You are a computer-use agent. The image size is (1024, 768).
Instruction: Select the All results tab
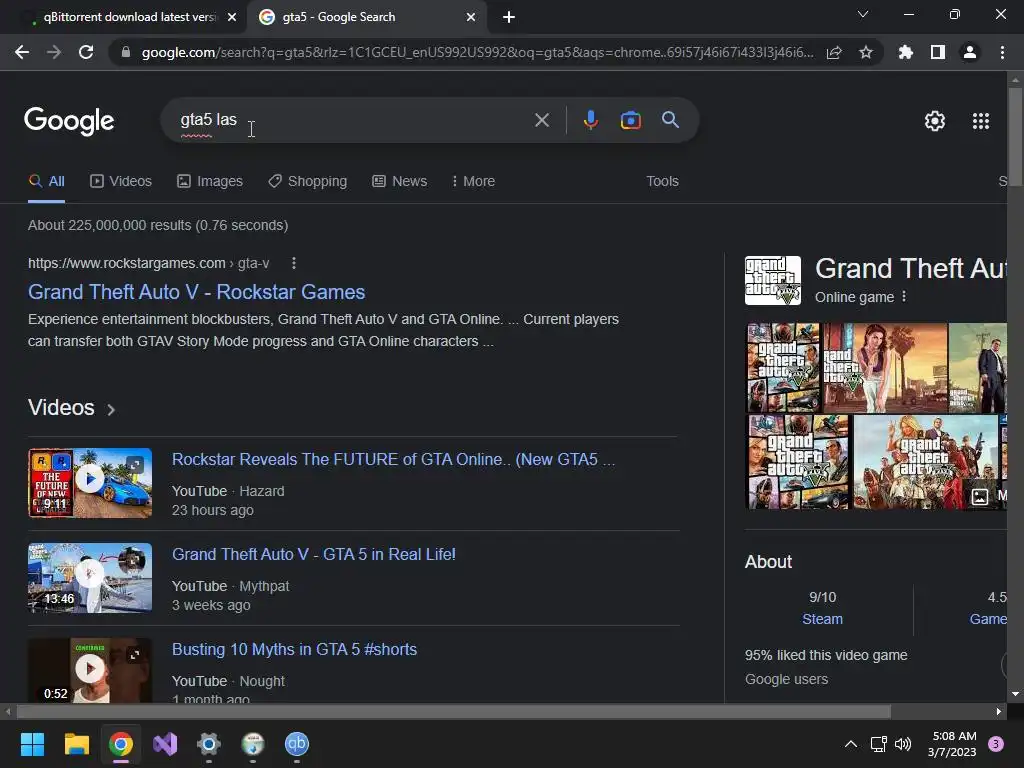coord(46,181)
